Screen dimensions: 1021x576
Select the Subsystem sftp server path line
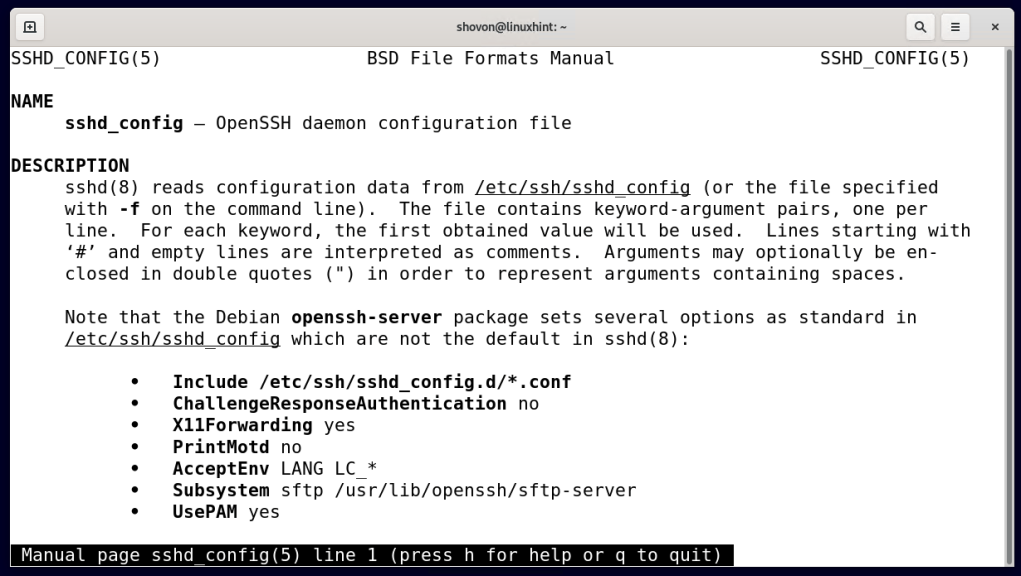pos(404,490)
